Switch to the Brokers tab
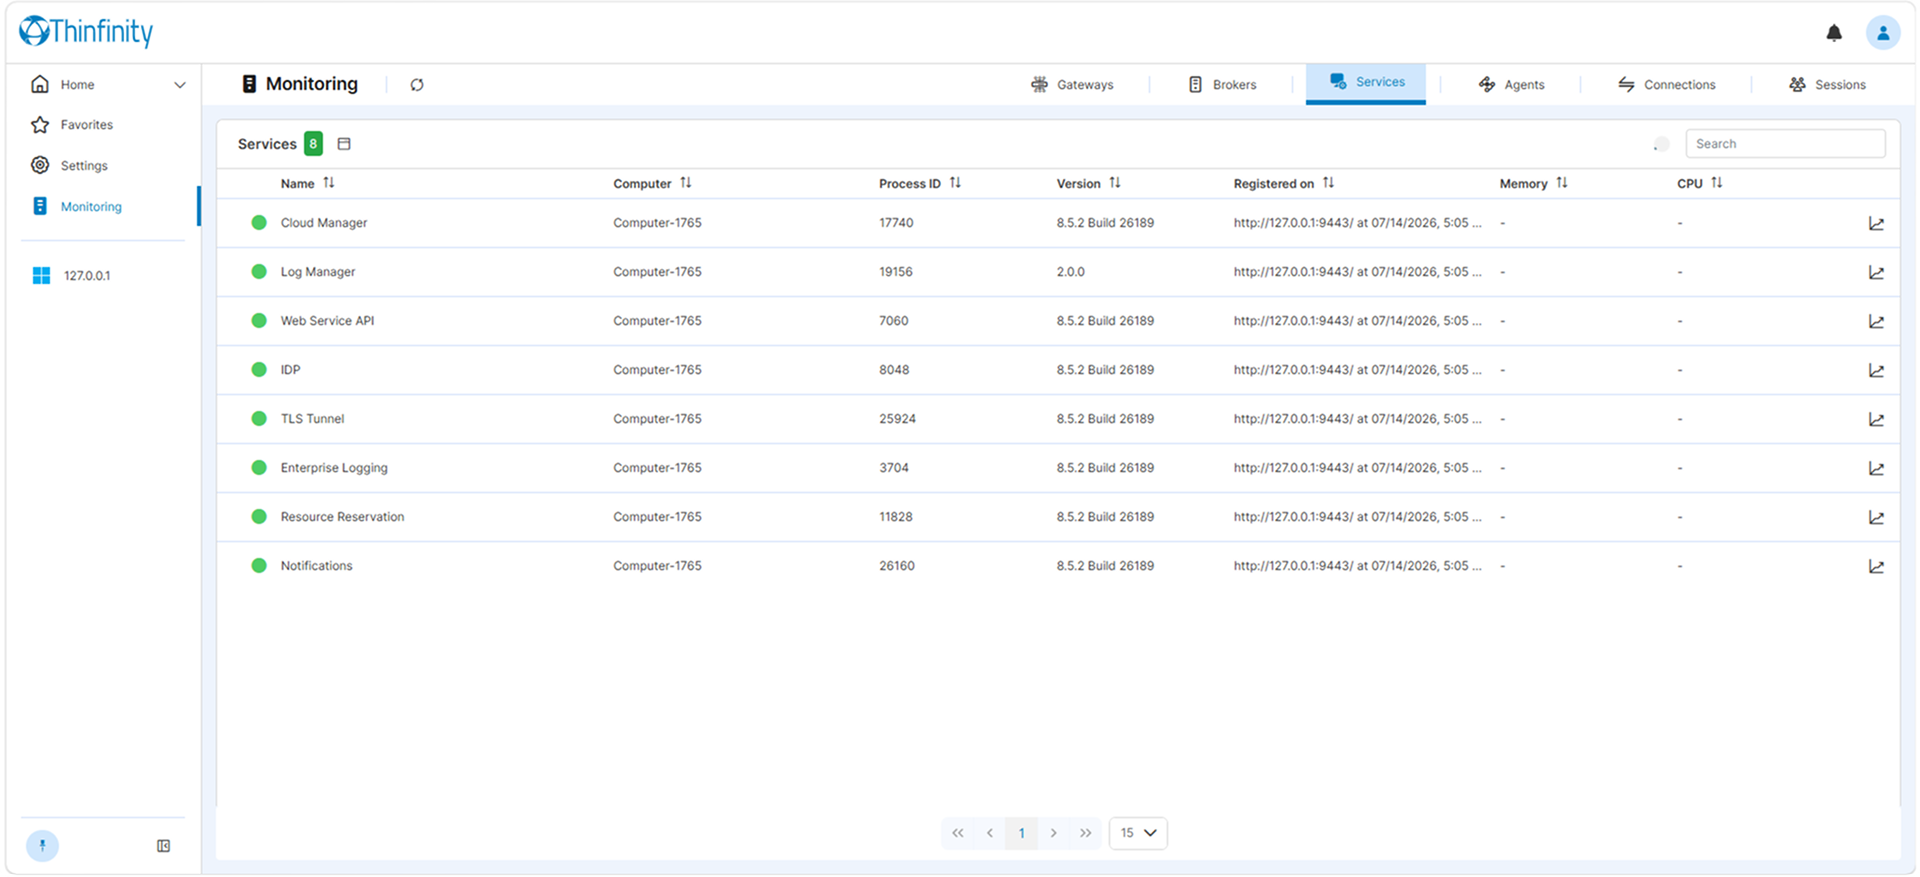Screen dimensions: 1920x877 (1222, 85)
